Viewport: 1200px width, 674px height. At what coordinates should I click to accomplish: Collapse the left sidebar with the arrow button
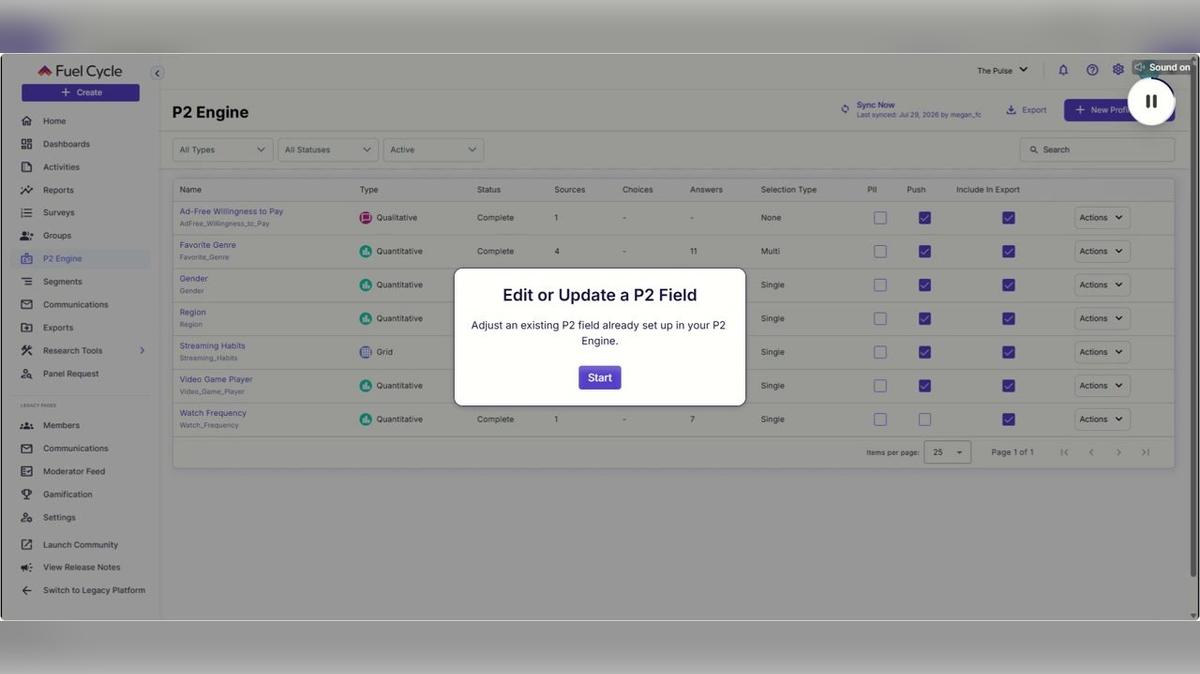(157, 72)
